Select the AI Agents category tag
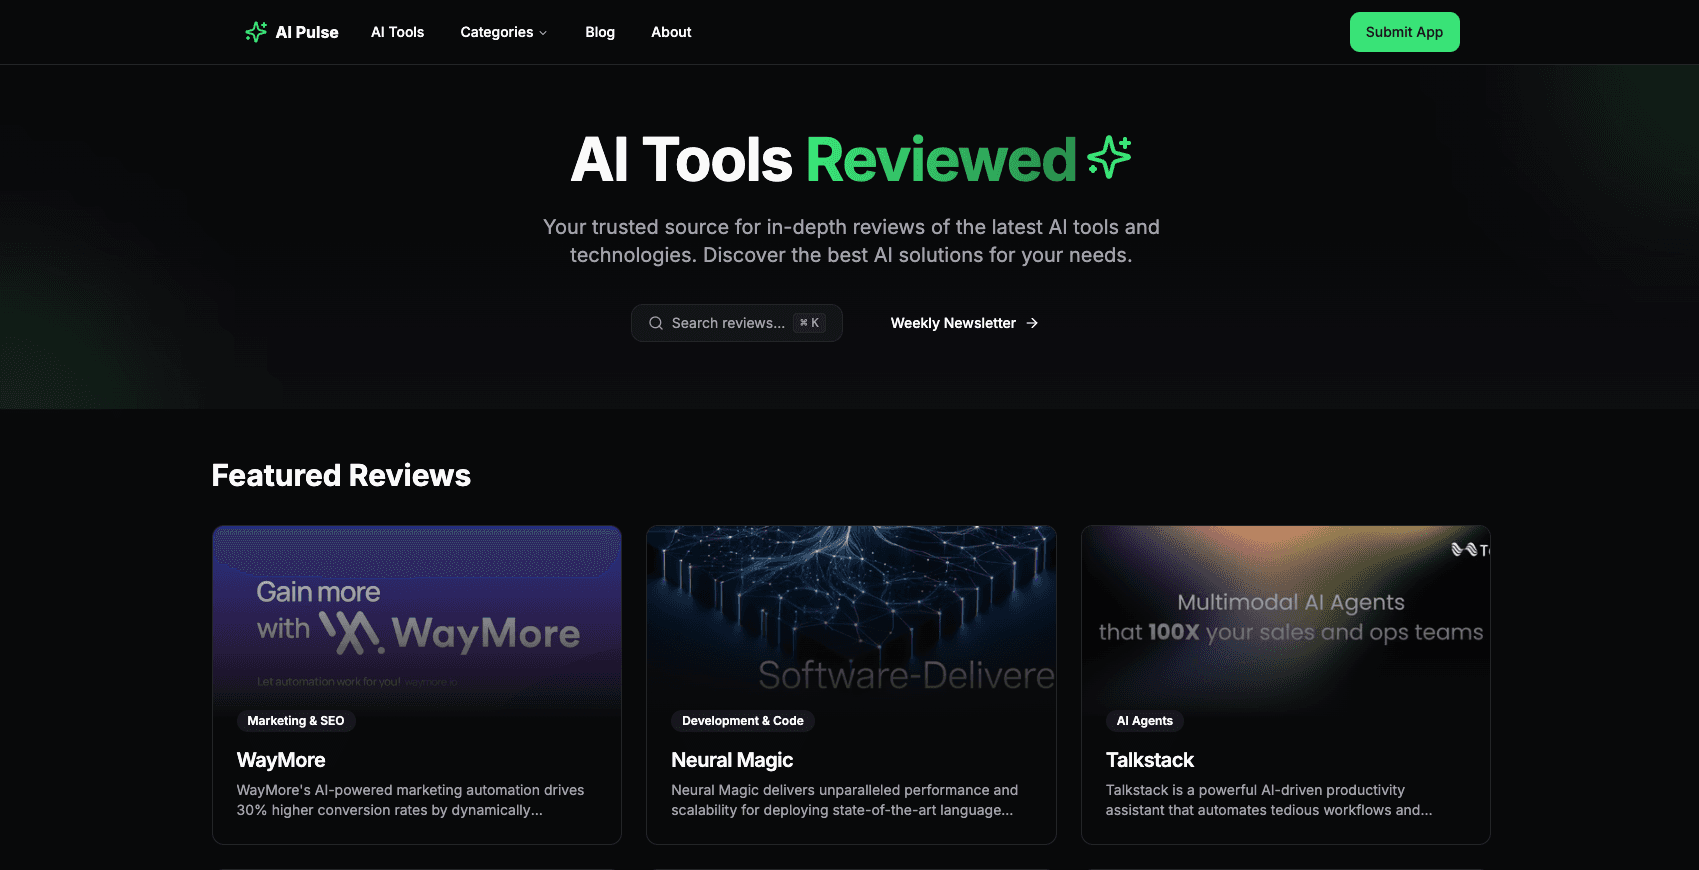Viewport: 1699px width, 870px height. pyautogui.click(x=1144, y=721)
